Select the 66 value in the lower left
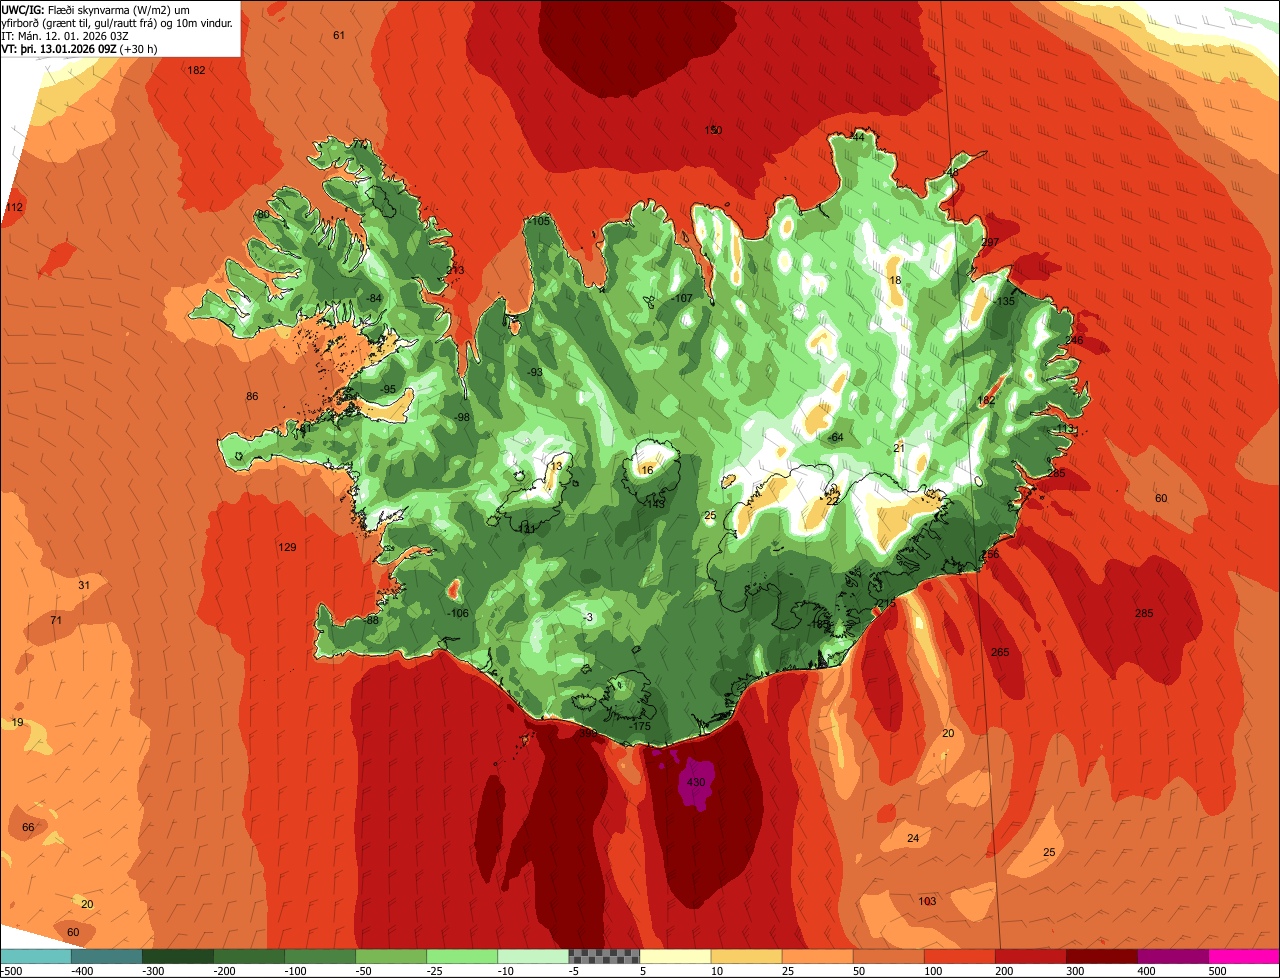Viewport: 1280px width, 978px height. coord(28,827)
